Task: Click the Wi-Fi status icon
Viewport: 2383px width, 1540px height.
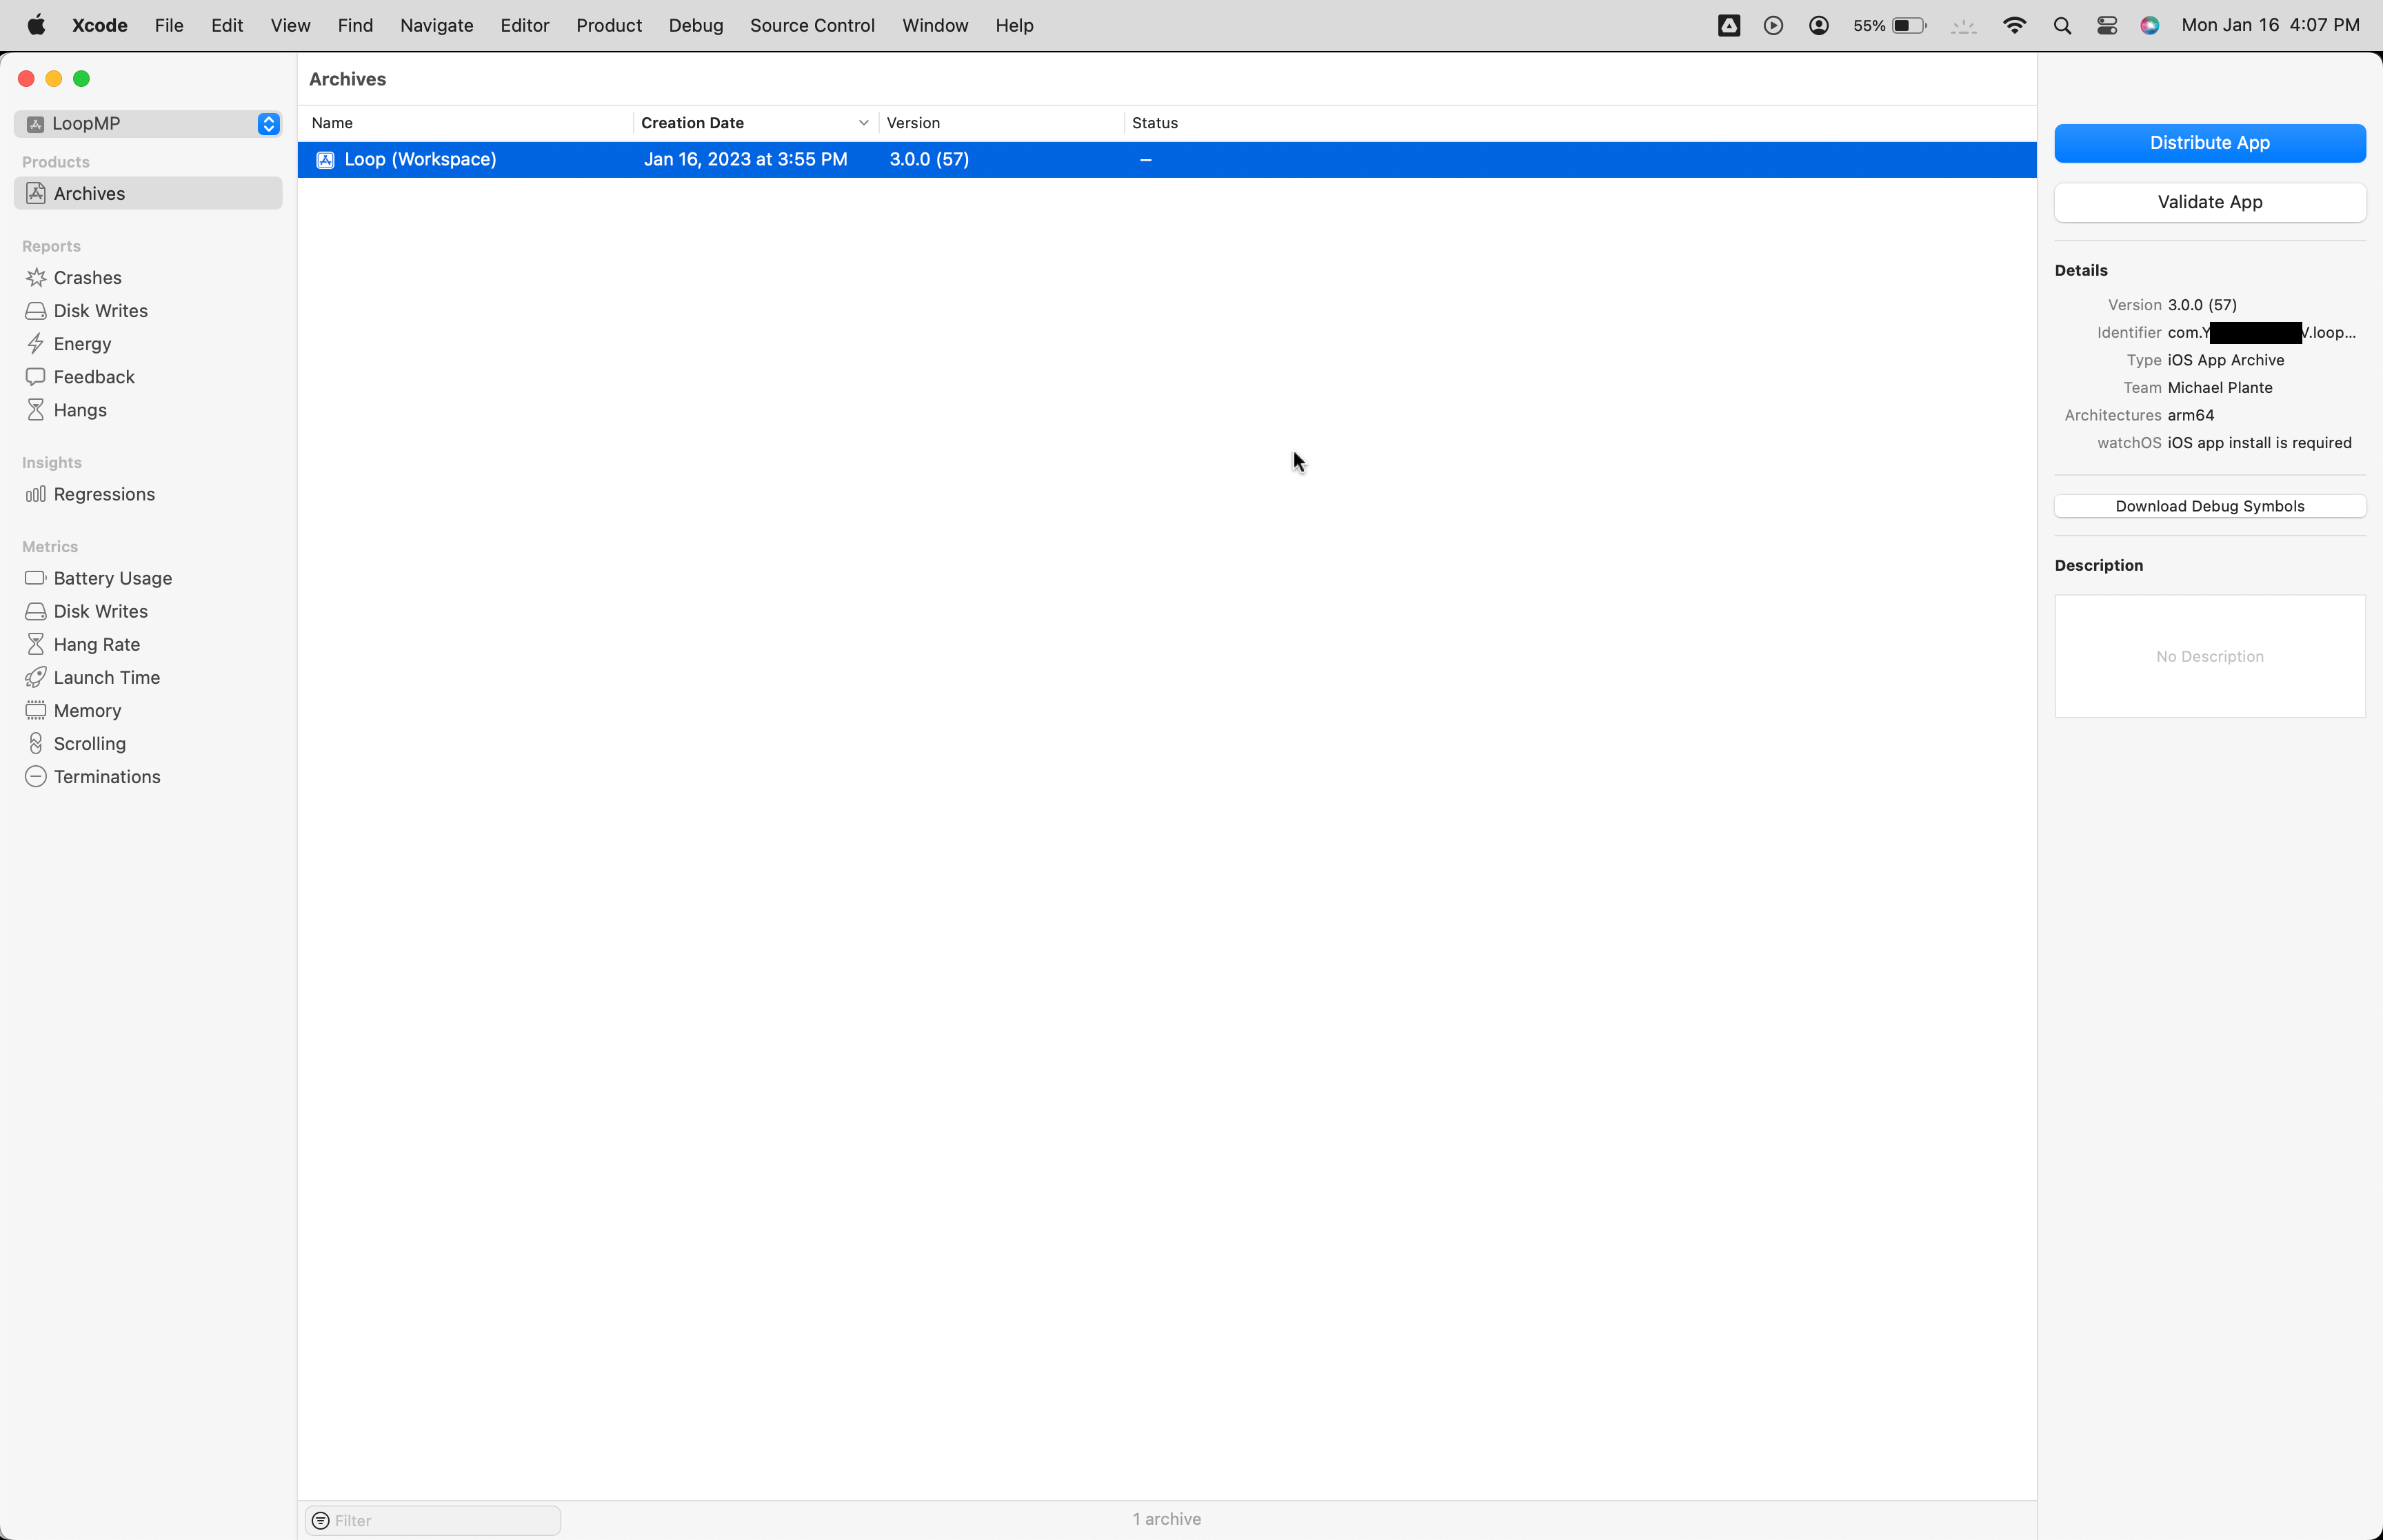Action: 2015,25
